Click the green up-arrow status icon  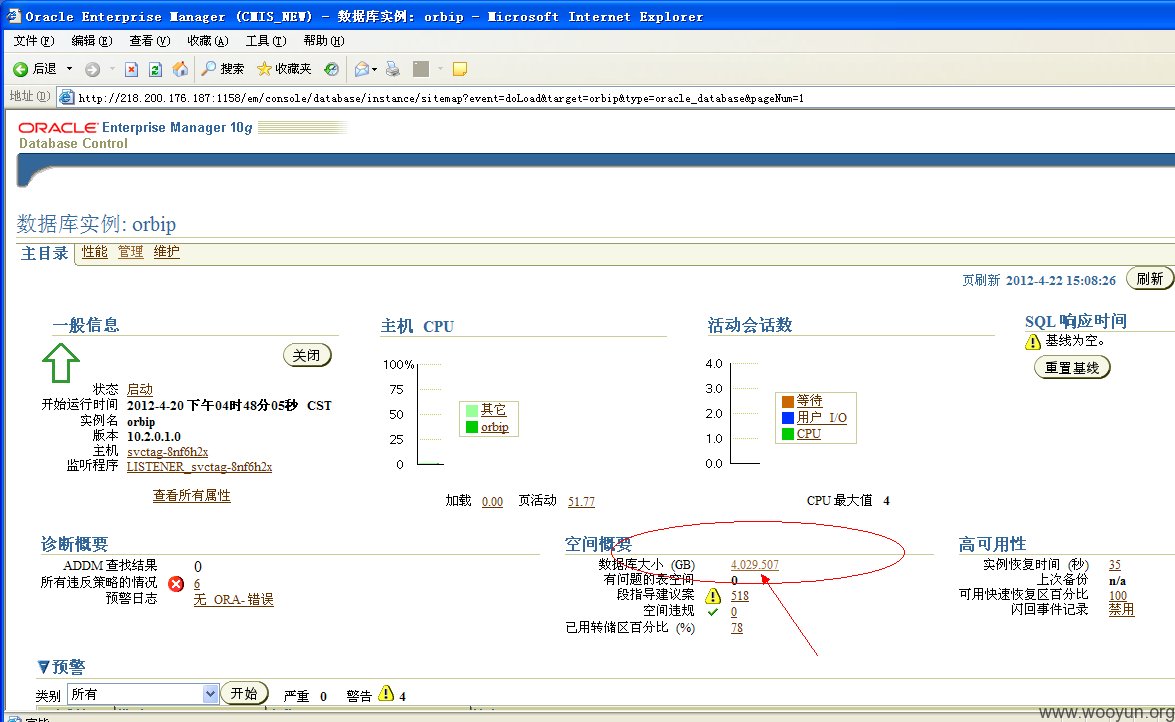61,363
